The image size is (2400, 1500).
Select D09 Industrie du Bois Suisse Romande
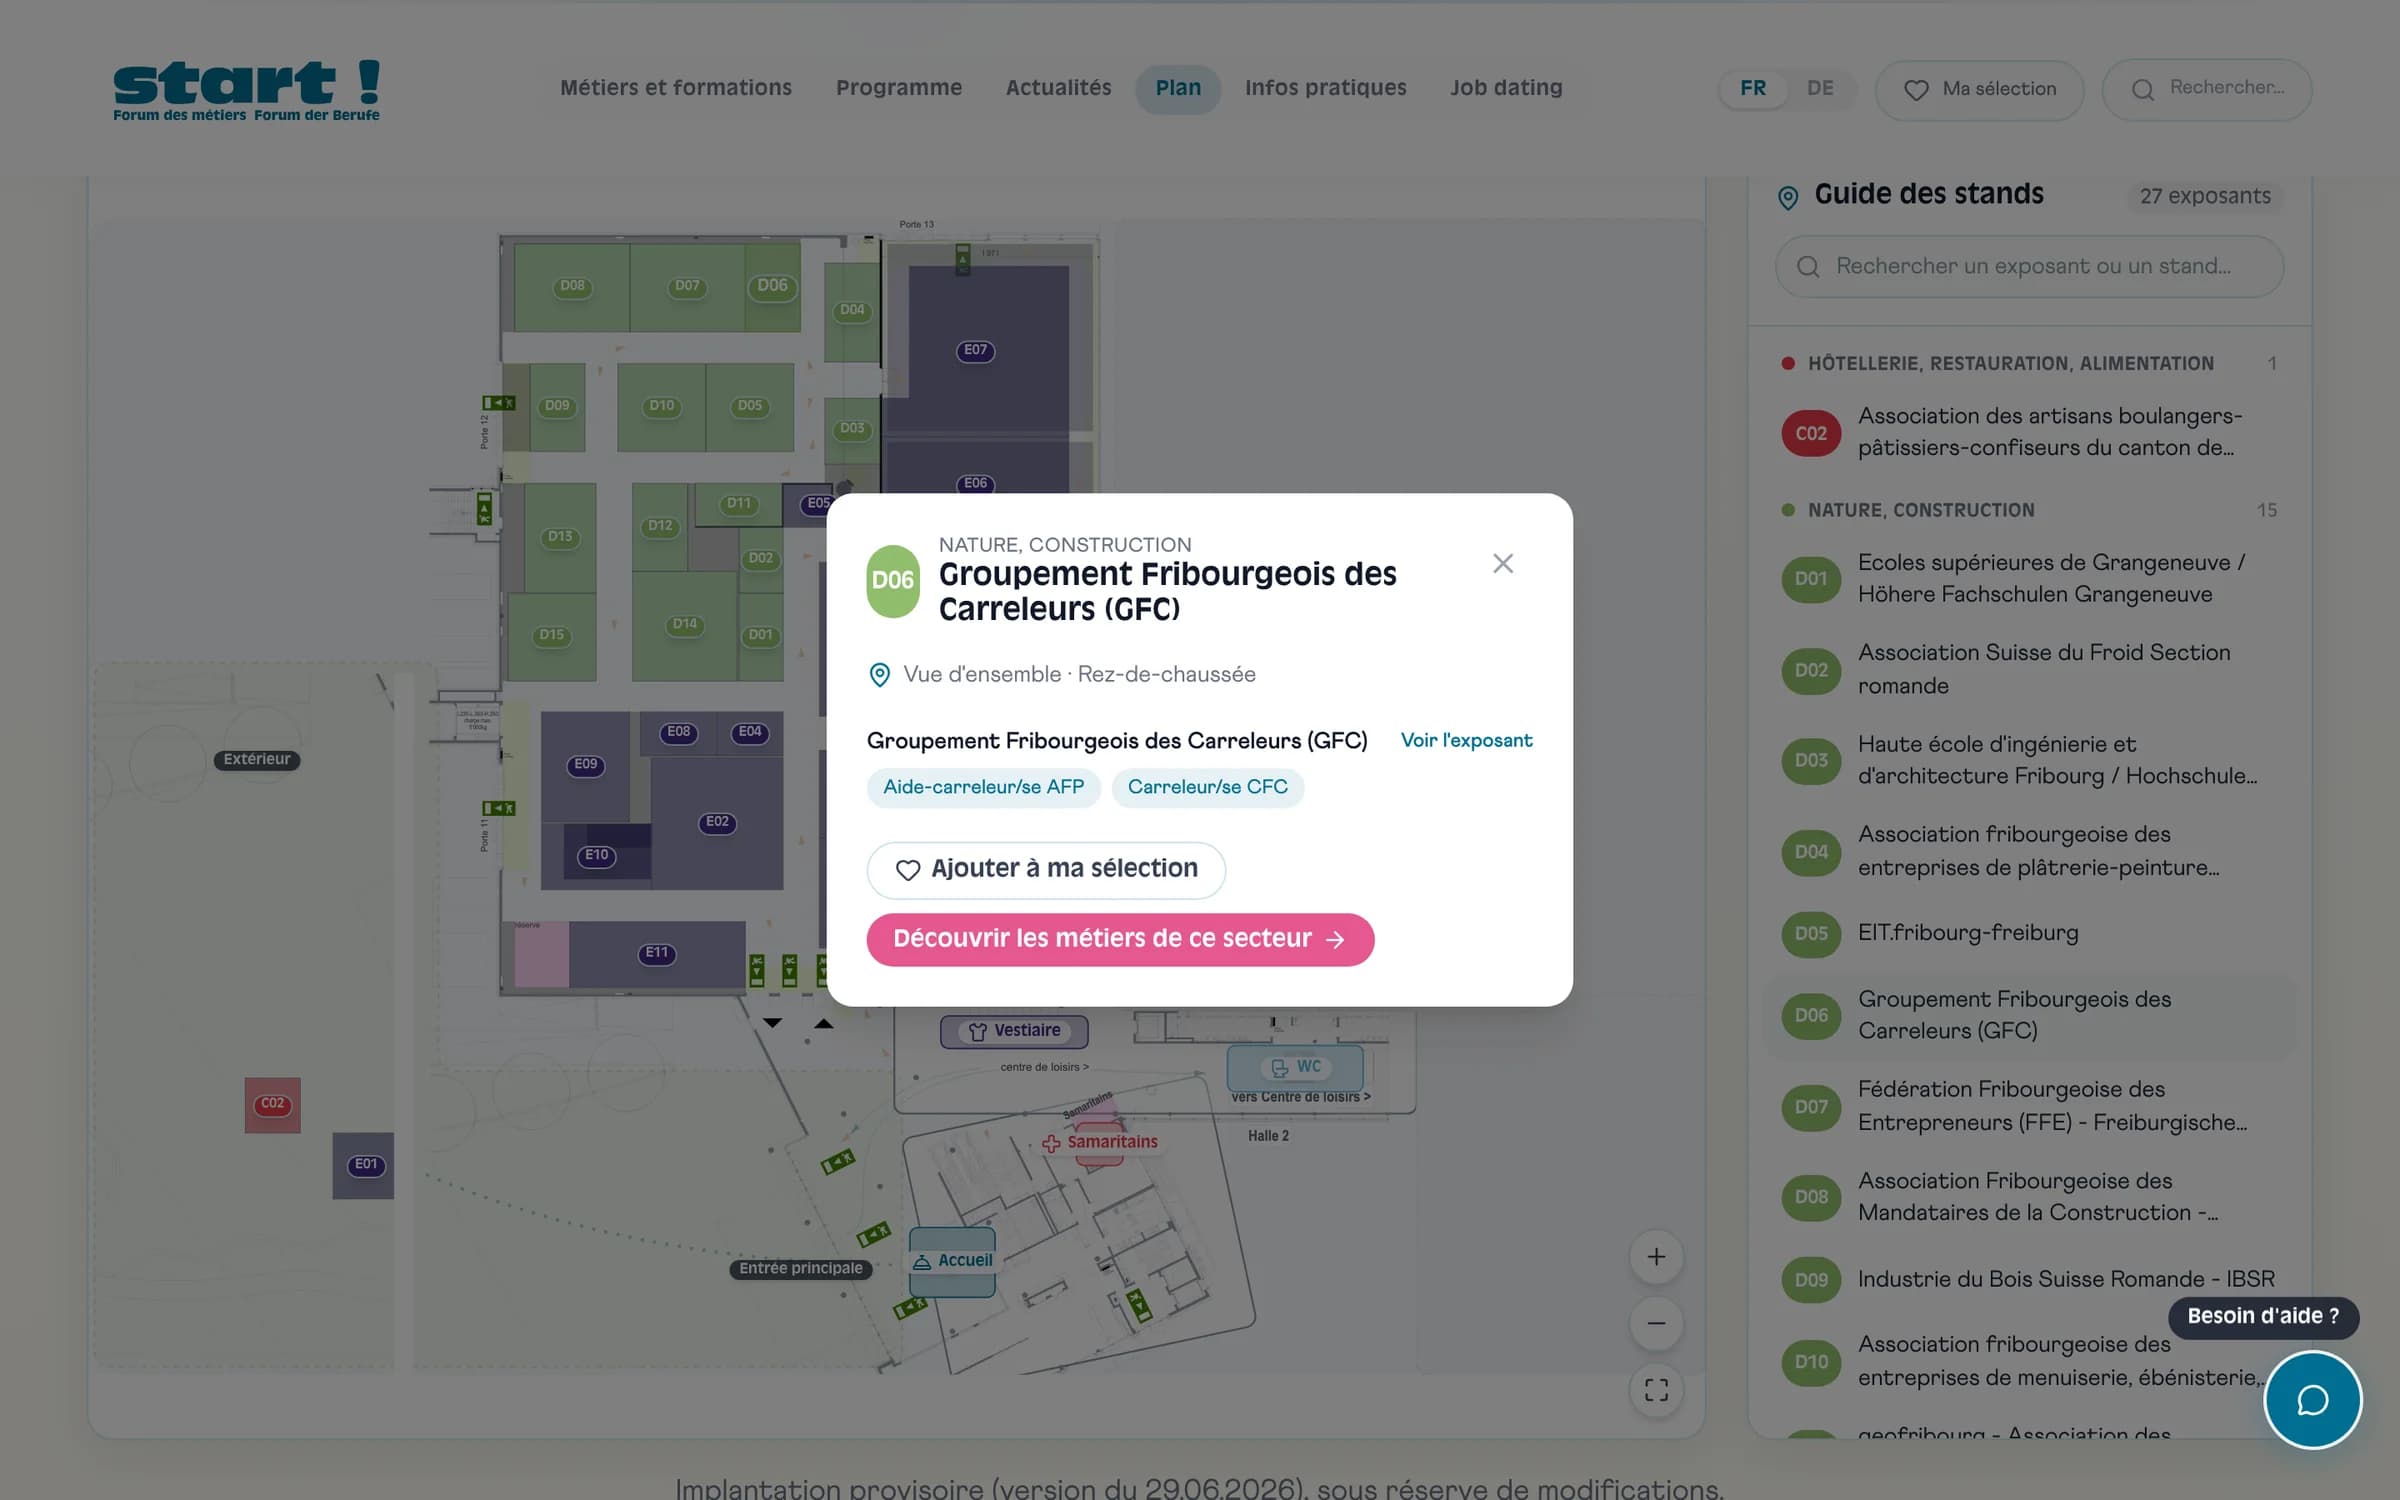[2029, 1279]
